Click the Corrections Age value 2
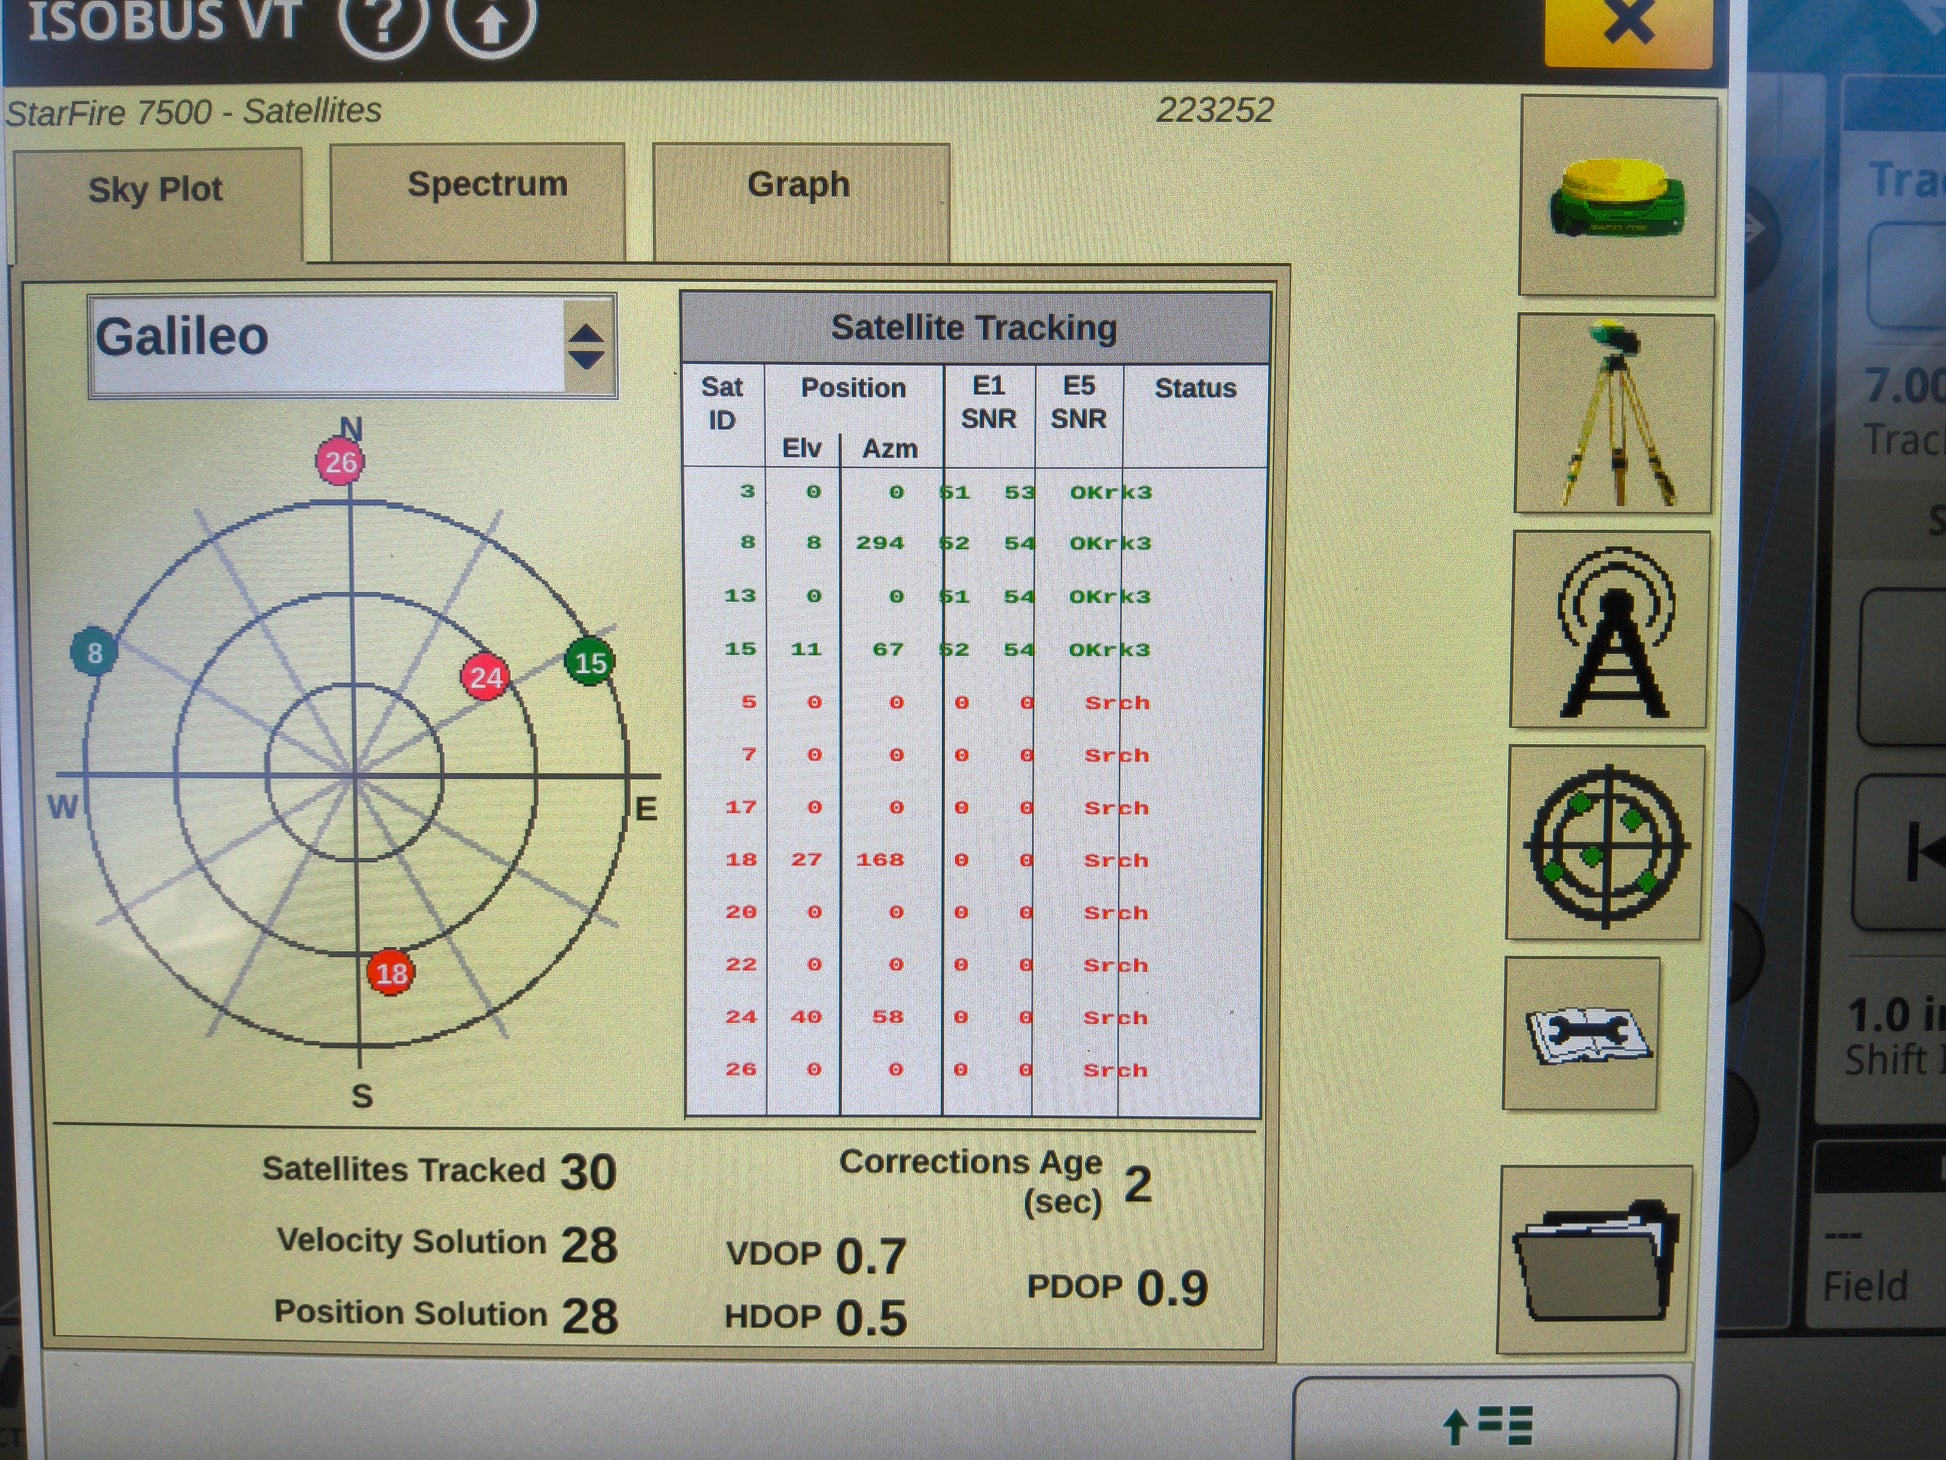 [x=1138, y=1185]
